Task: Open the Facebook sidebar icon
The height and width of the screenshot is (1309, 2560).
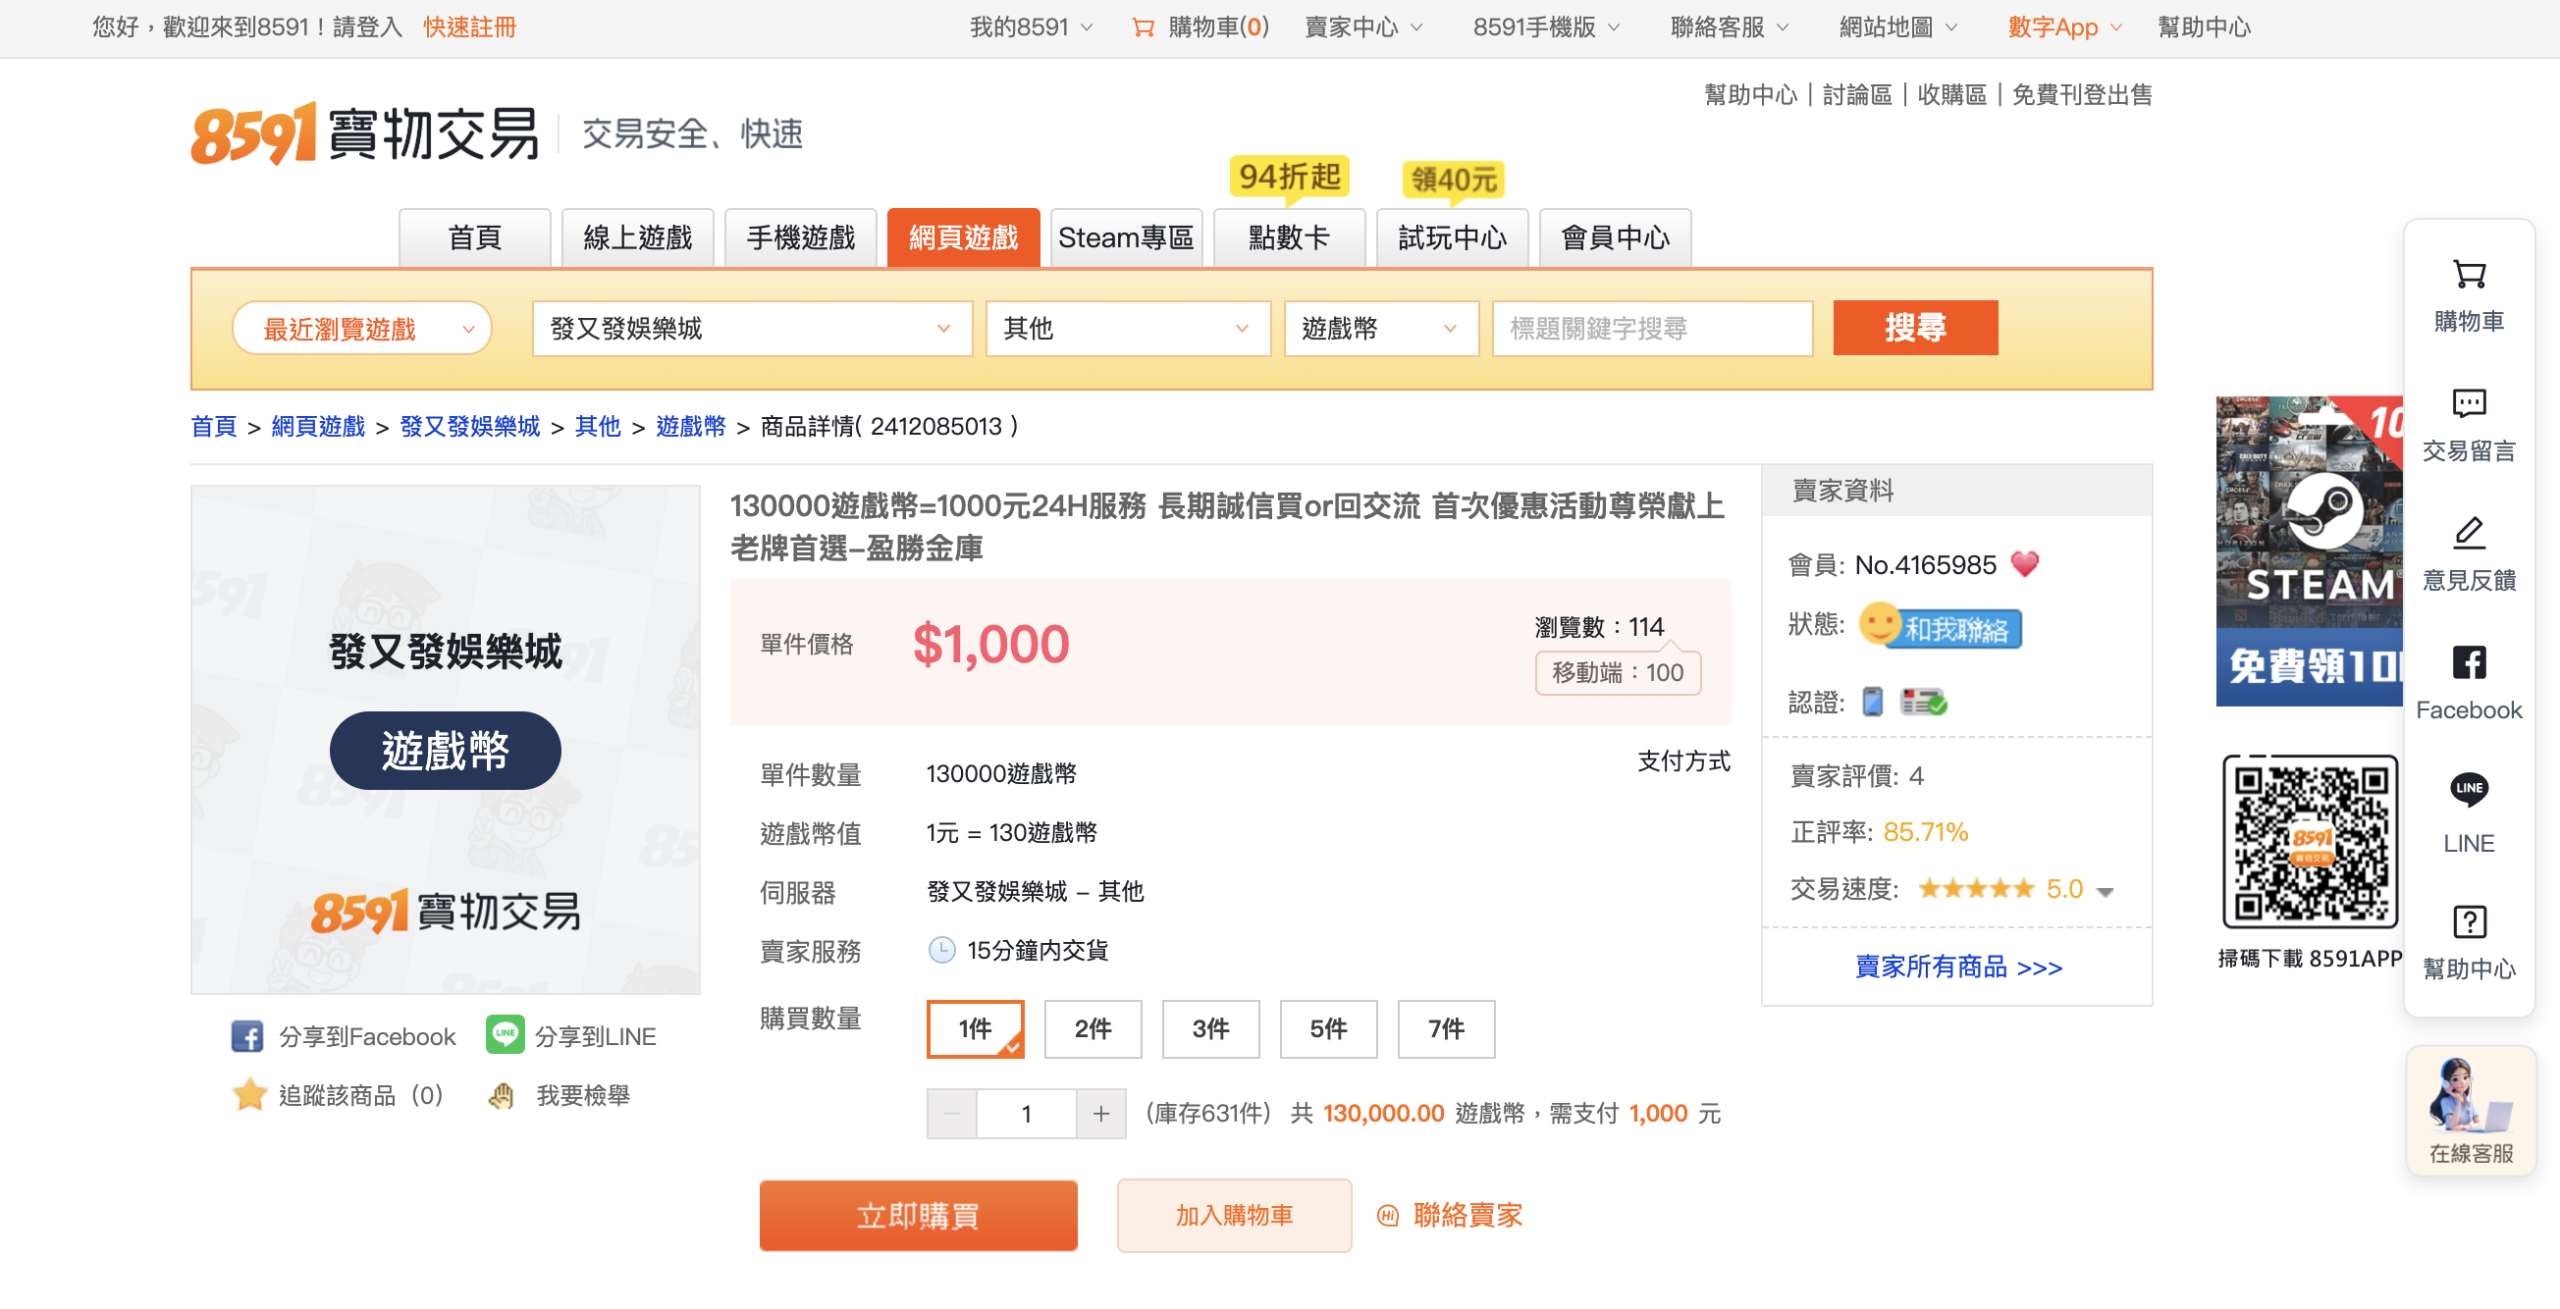Action: click(x=2468, y=663)
